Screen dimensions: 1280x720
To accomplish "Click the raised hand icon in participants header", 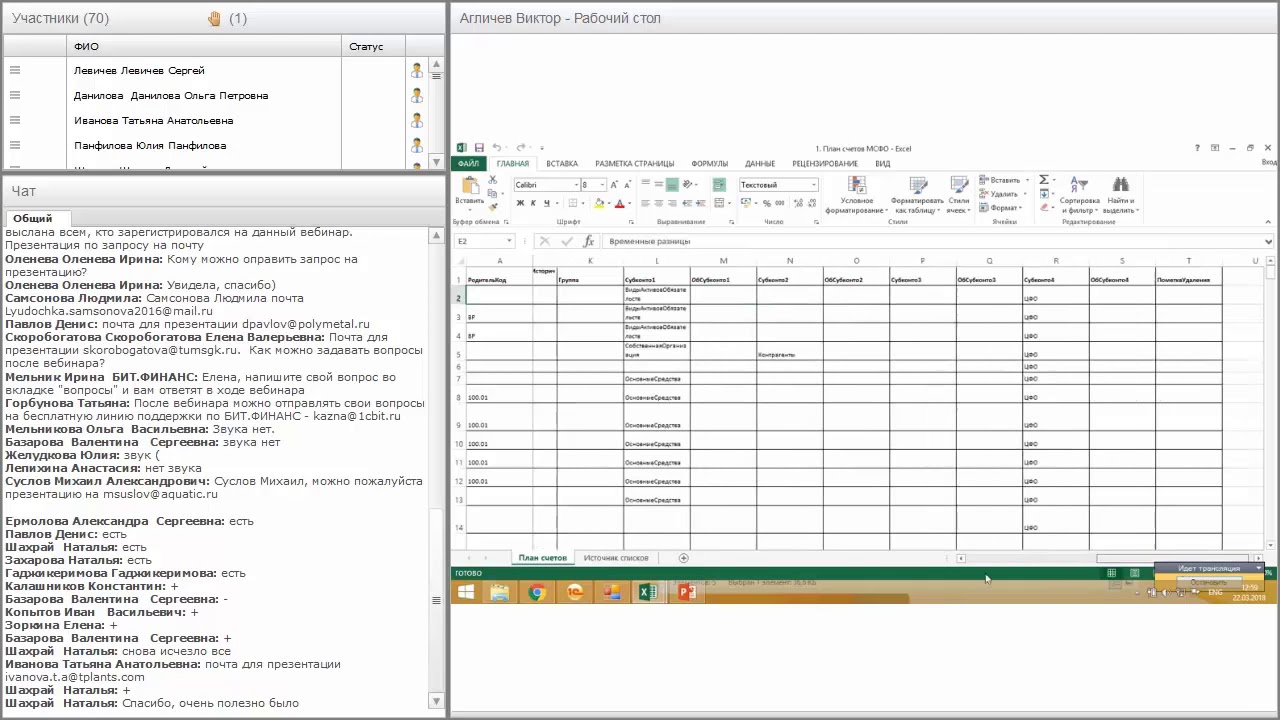I will (214, 18).
